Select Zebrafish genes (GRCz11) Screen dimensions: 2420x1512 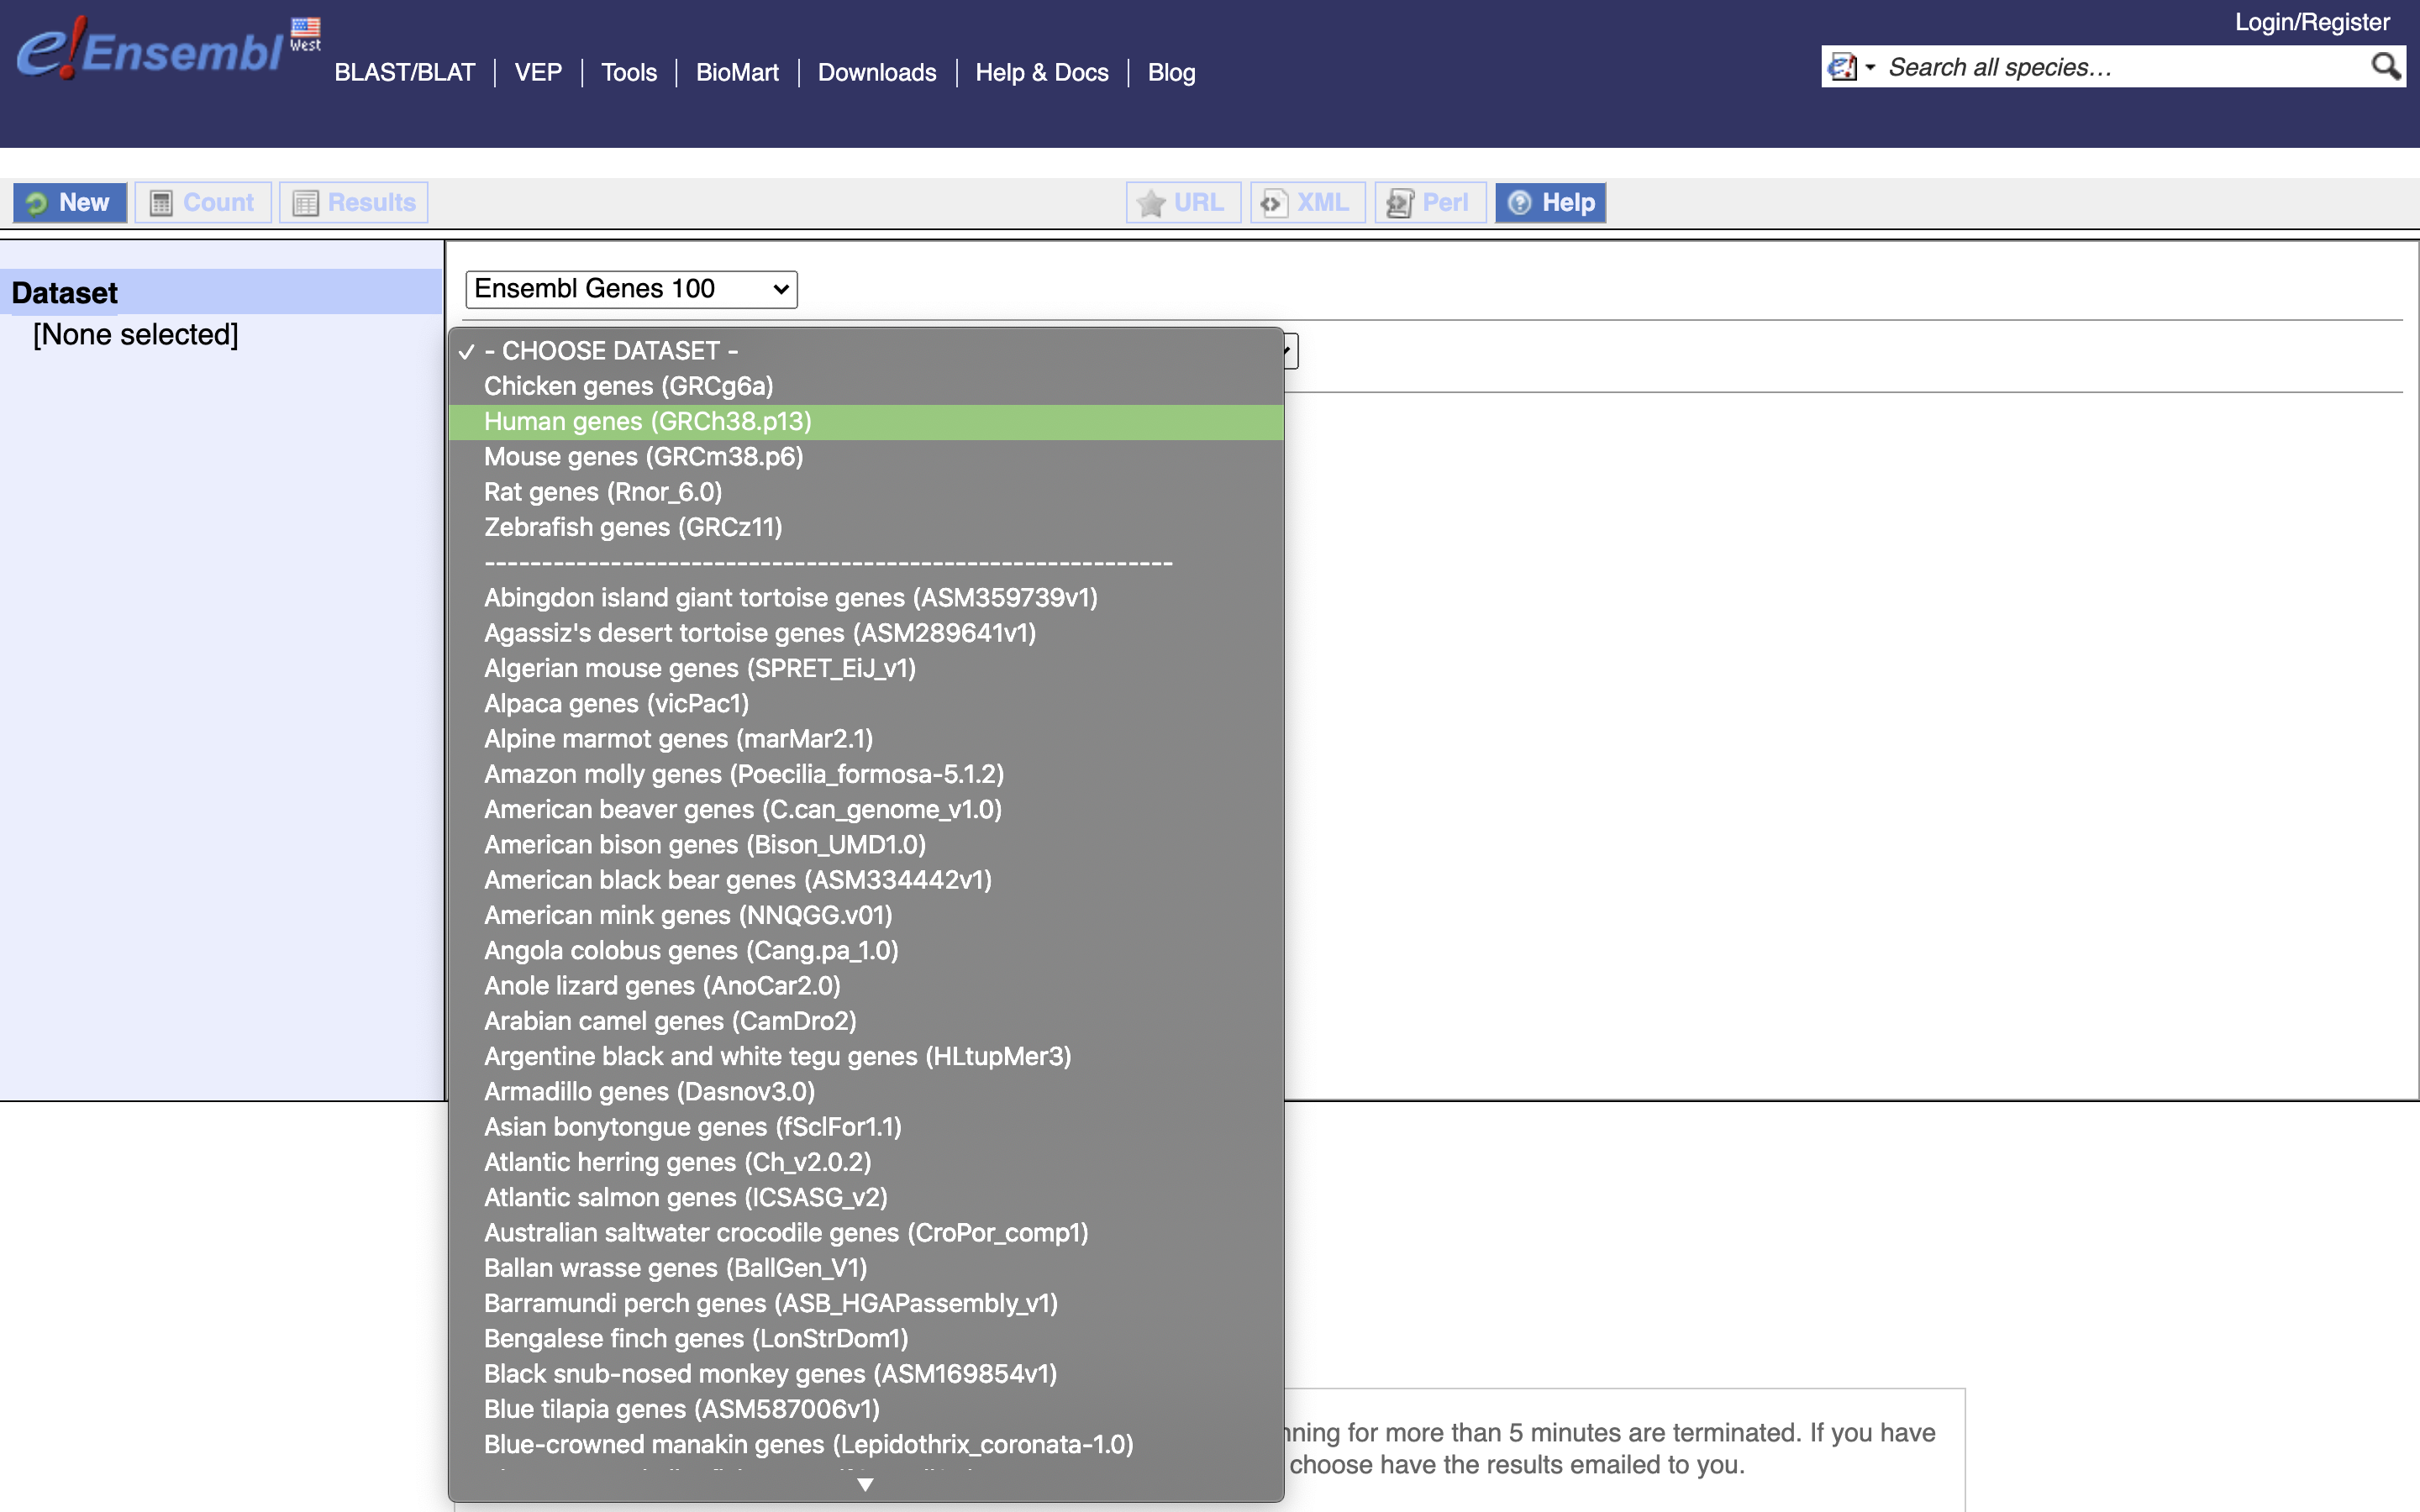click(866, 527)
